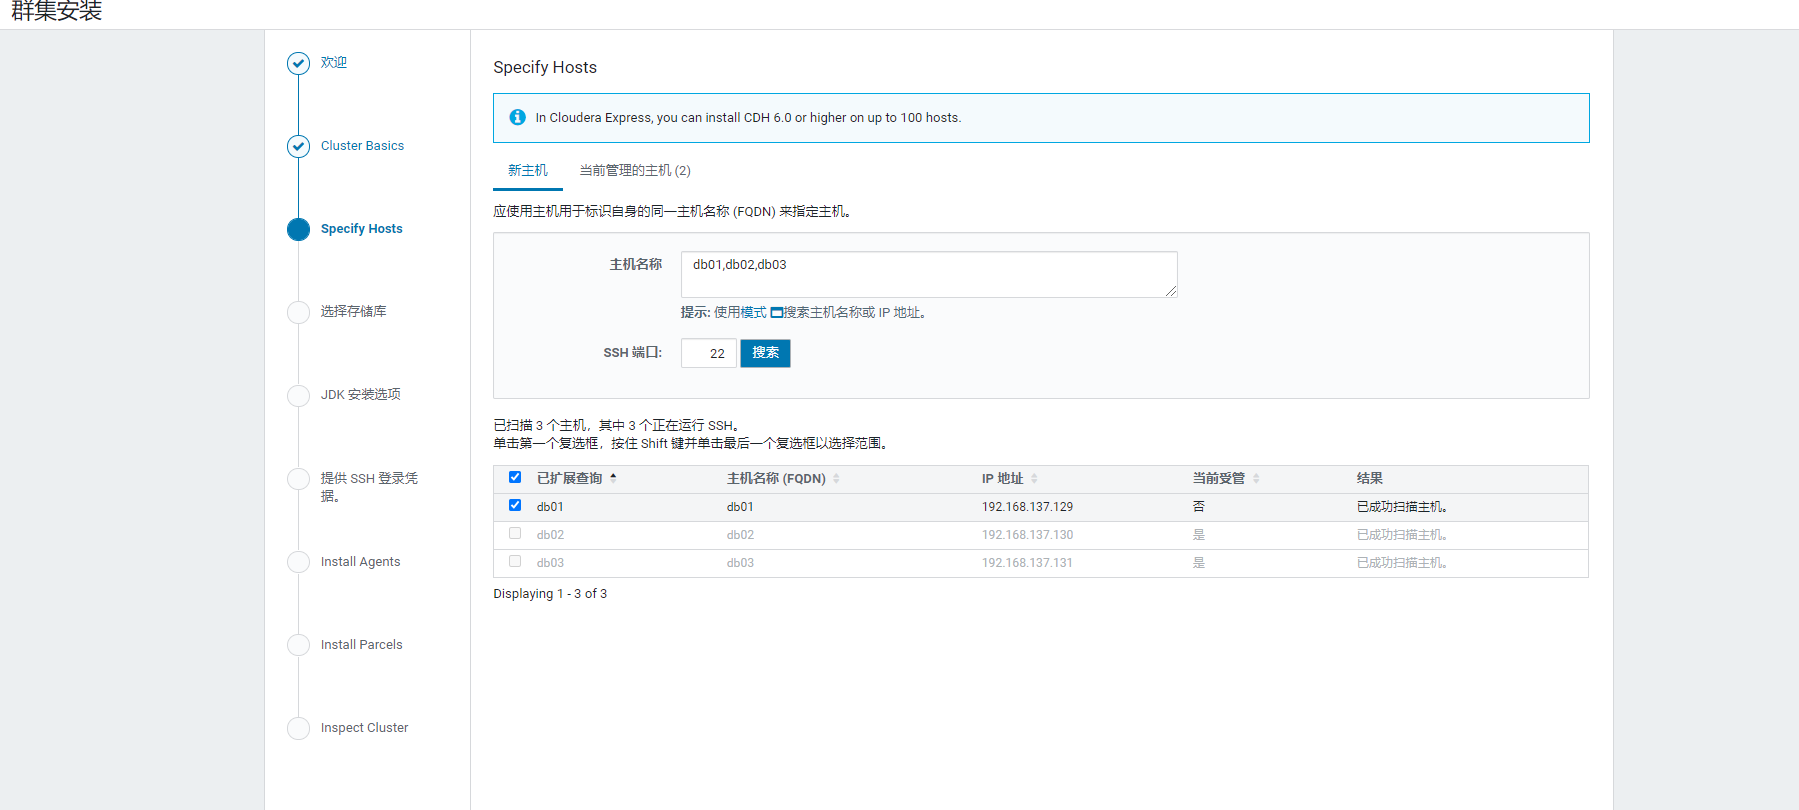Viewport: 1799px width, 810px height.
Task: Sort by 当前受管 column arrow
Action: click(x=1256, y=479)
